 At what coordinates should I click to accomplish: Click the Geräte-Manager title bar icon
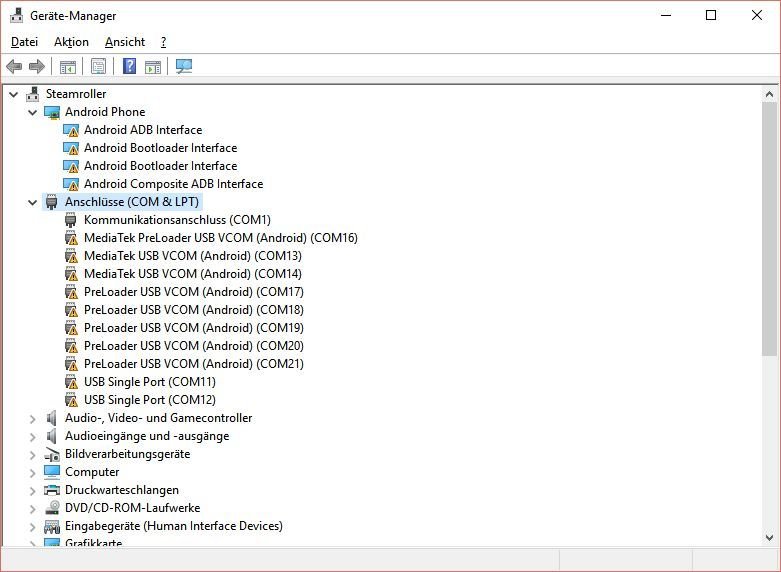coord(16,15)
